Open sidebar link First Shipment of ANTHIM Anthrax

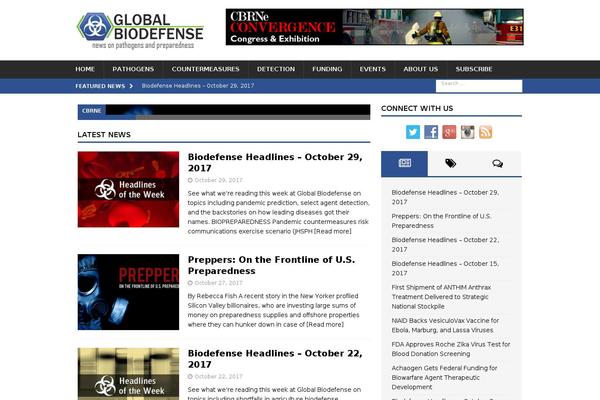point(441,297)
